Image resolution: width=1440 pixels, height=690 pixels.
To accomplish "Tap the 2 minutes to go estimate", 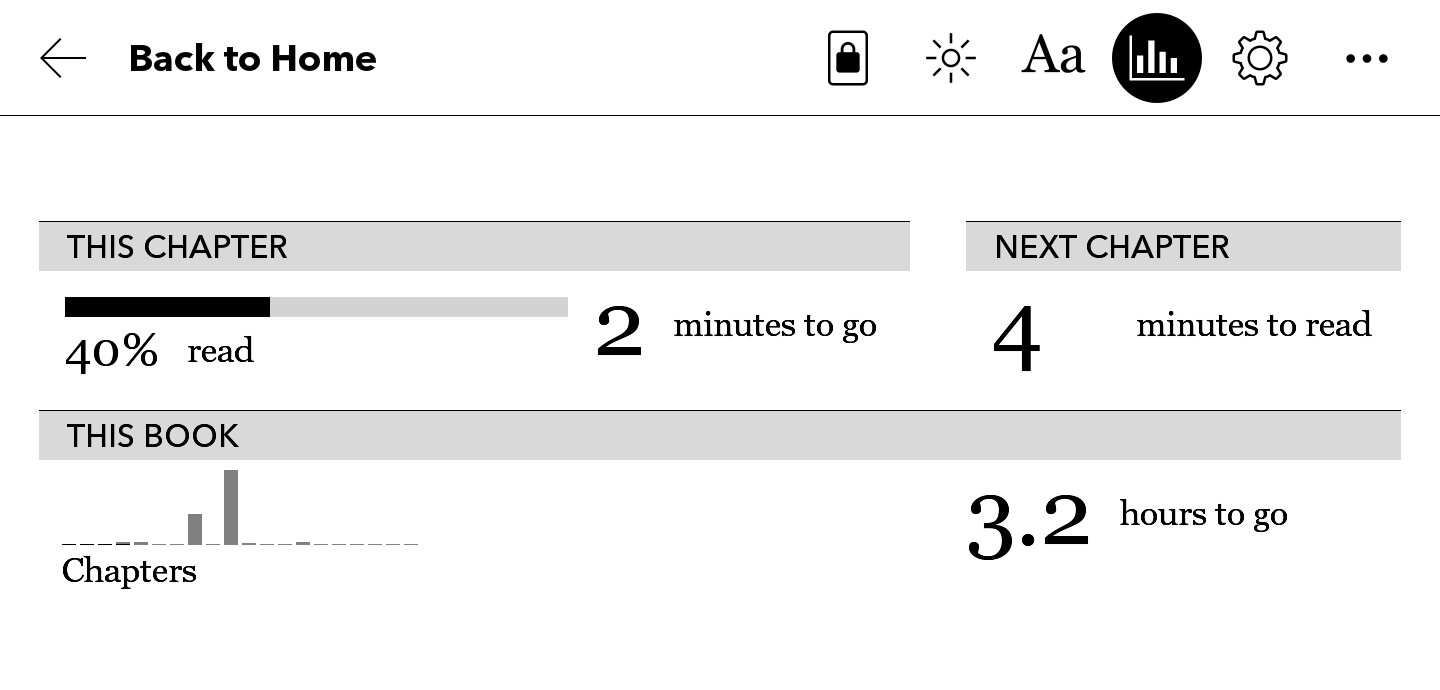I will pyautogui.click(x=736, y=328).
